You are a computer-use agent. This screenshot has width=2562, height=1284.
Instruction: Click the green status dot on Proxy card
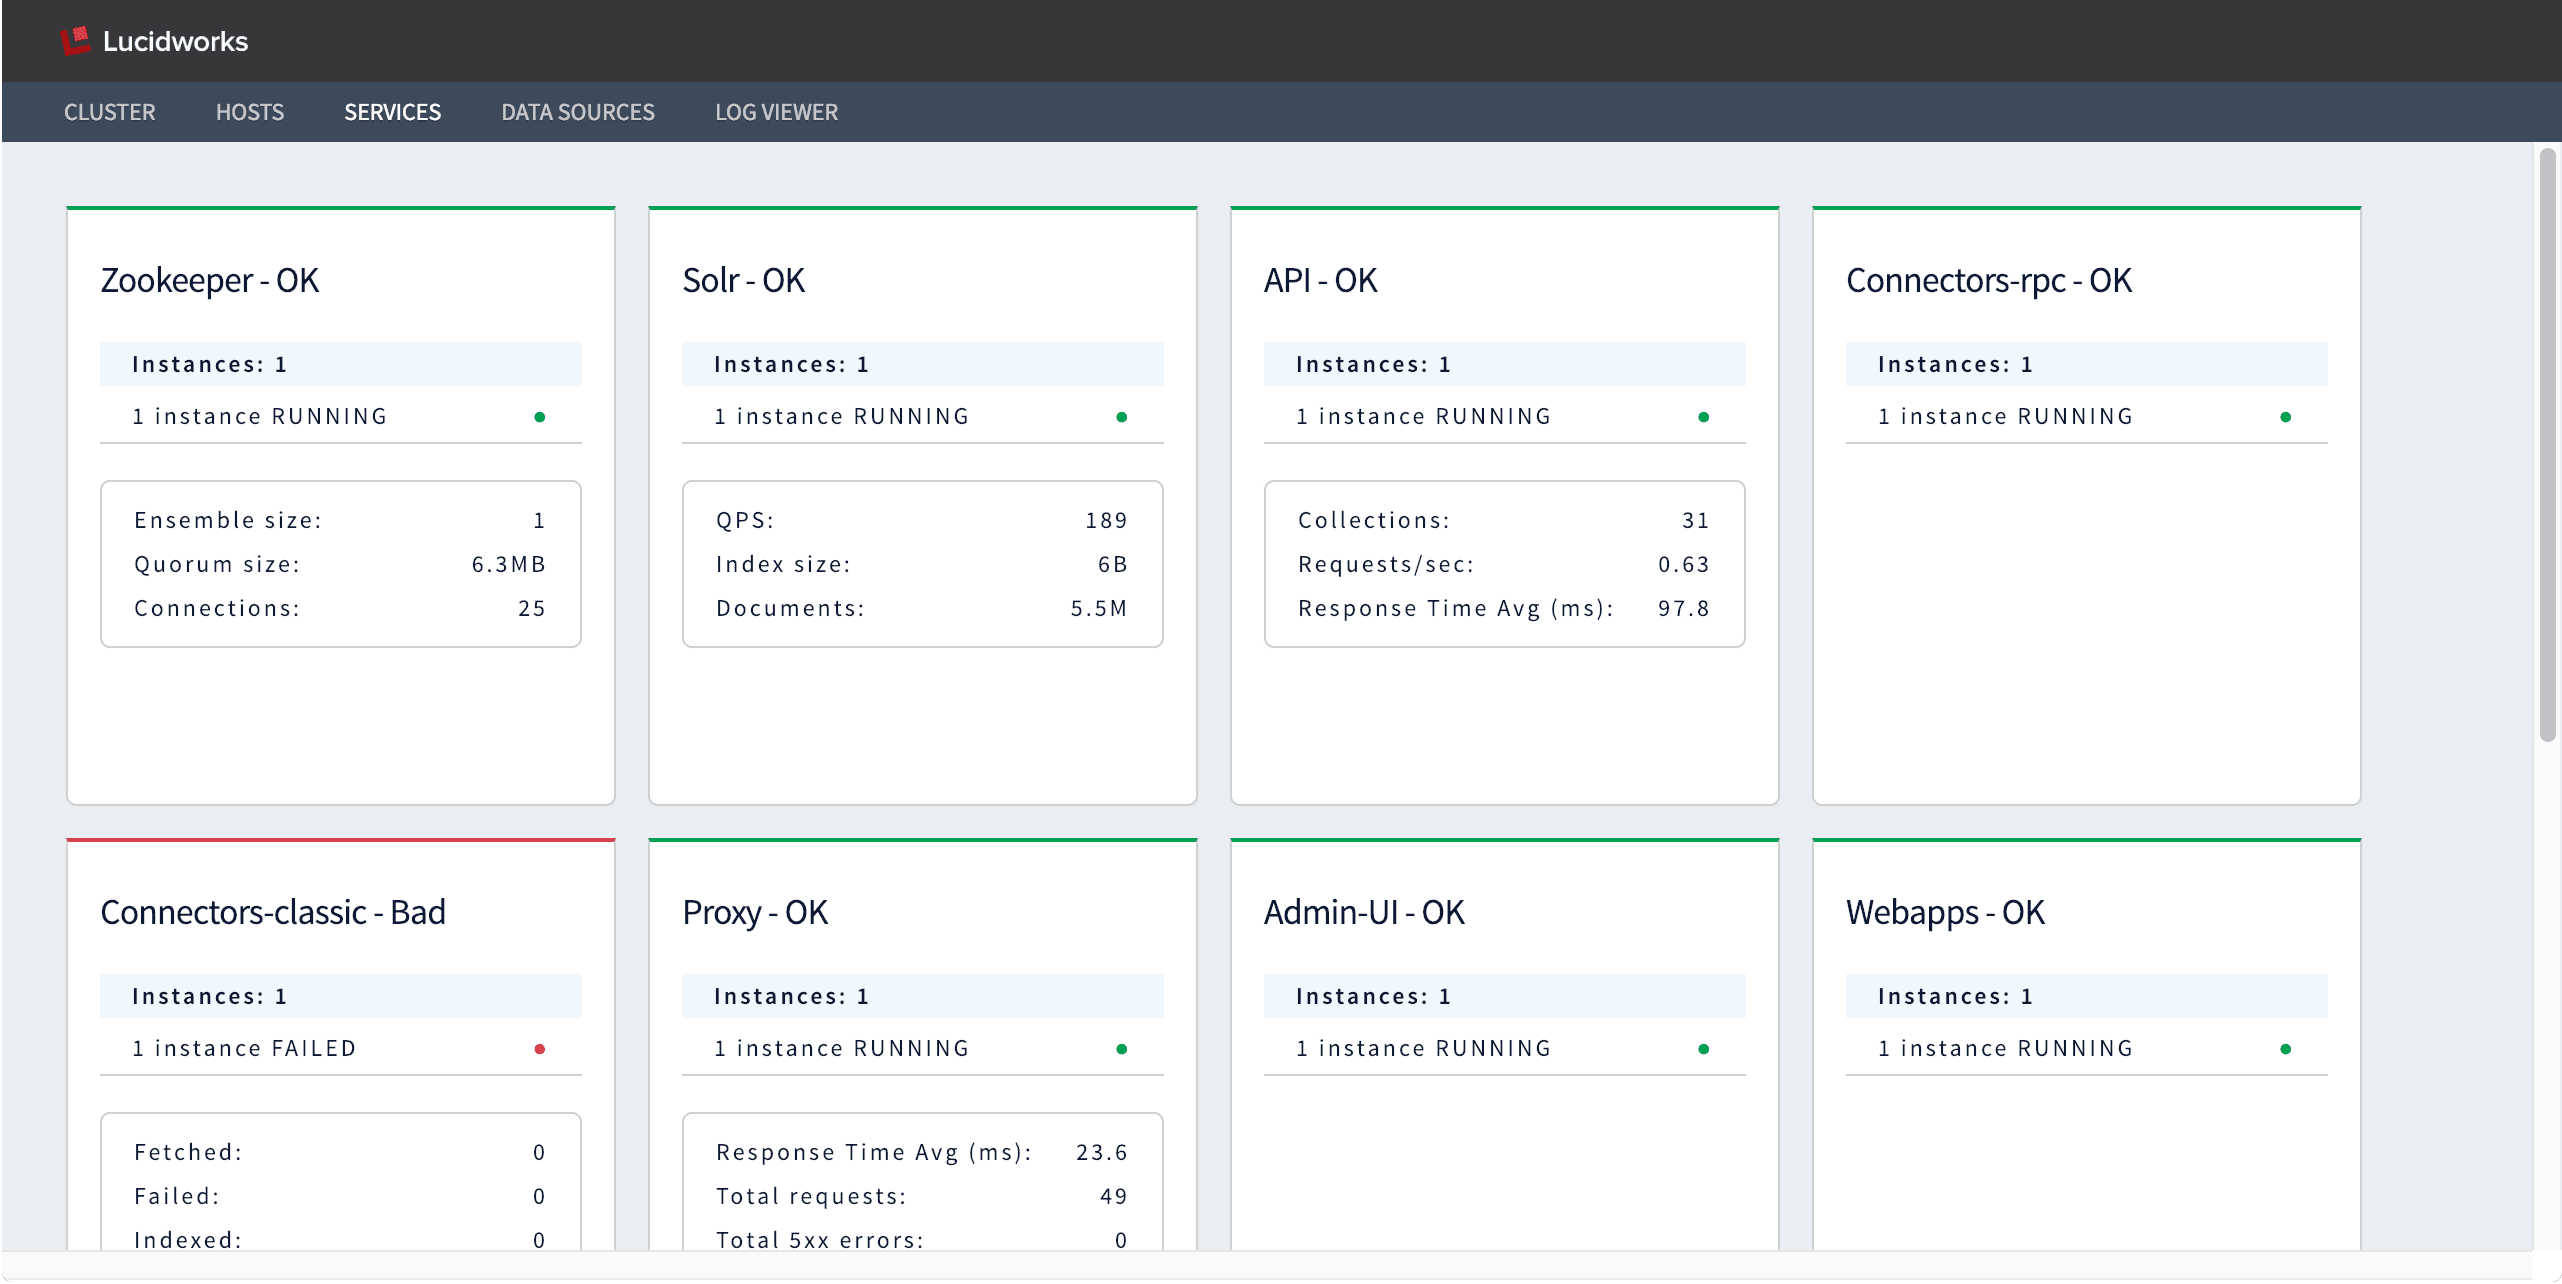pos(1122,1049)
